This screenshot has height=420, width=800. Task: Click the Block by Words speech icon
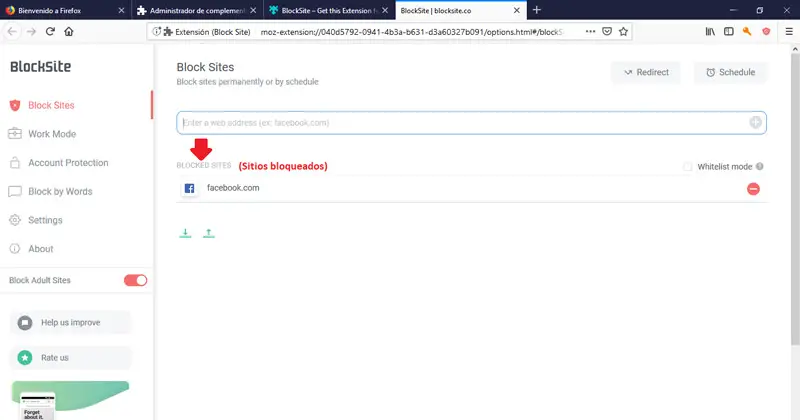coord(15,191)
